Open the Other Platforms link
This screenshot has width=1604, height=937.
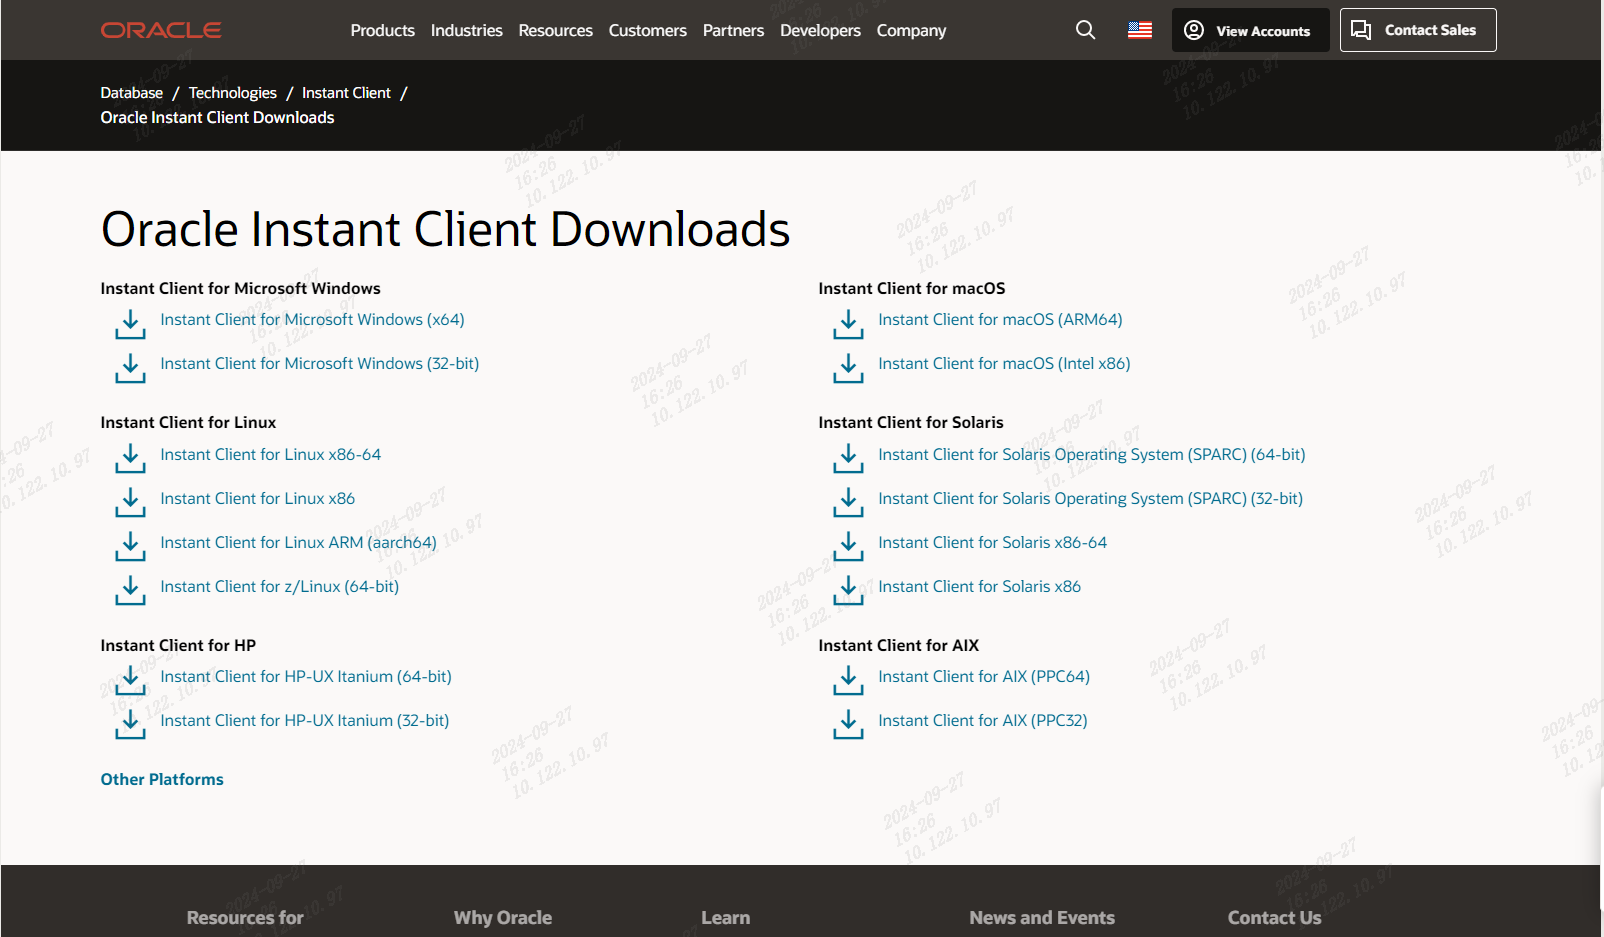click(162, 779)
